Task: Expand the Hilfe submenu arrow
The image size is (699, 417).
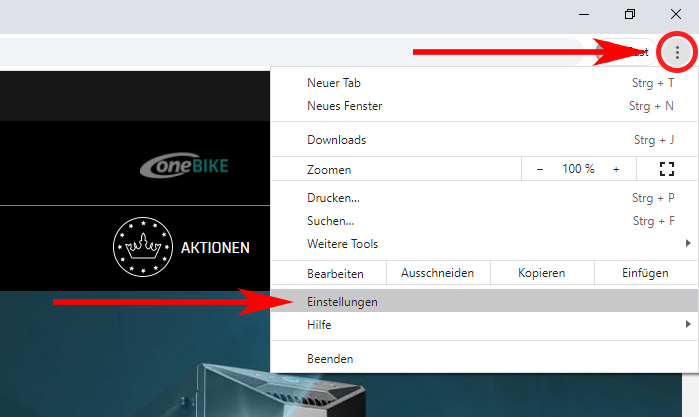Action: click(688, 324)
